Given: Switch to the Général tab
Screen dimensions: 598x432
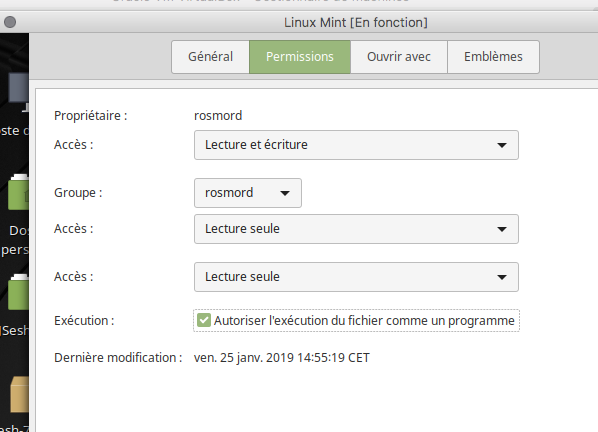Looking at the screenshot, I should [211, 57].
